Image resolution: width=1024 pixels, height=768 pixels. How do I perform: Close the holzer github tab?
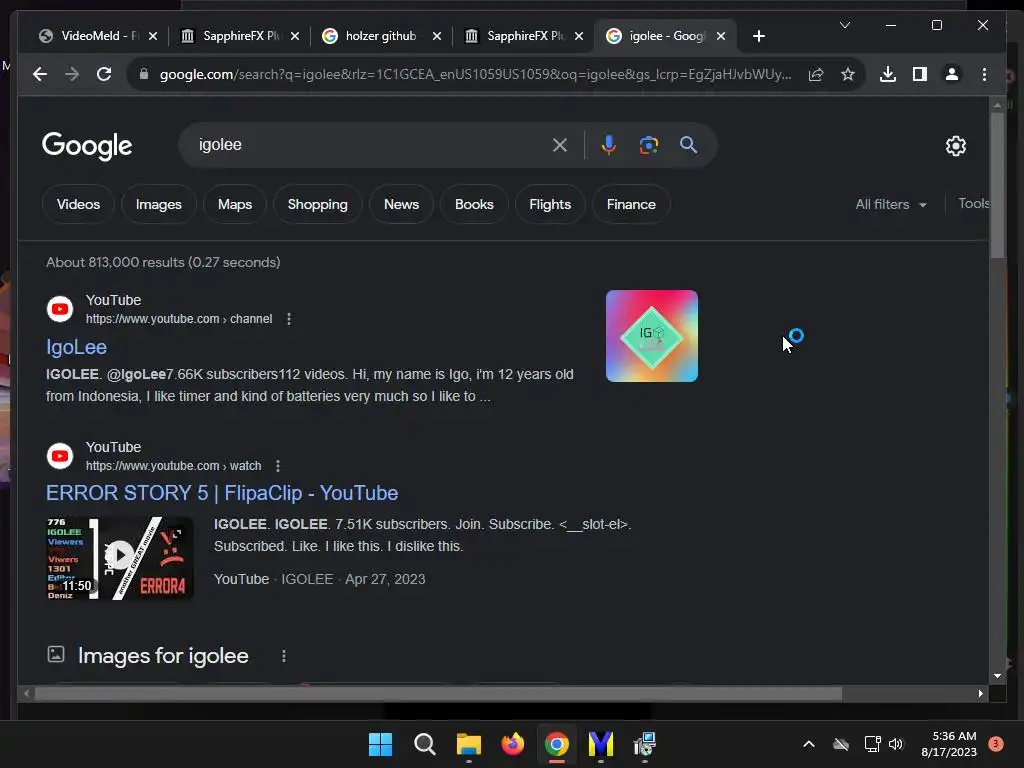[x=437, y=36]
